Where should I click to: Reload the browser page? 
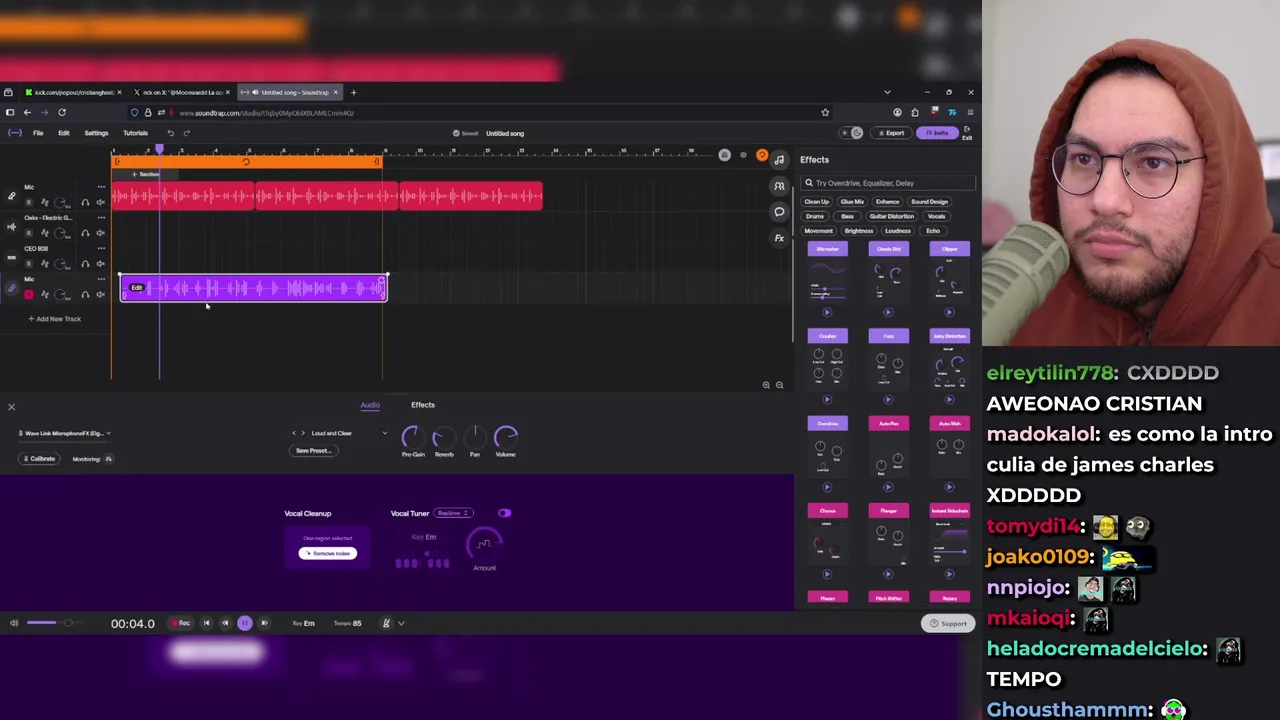pos(62,113)
